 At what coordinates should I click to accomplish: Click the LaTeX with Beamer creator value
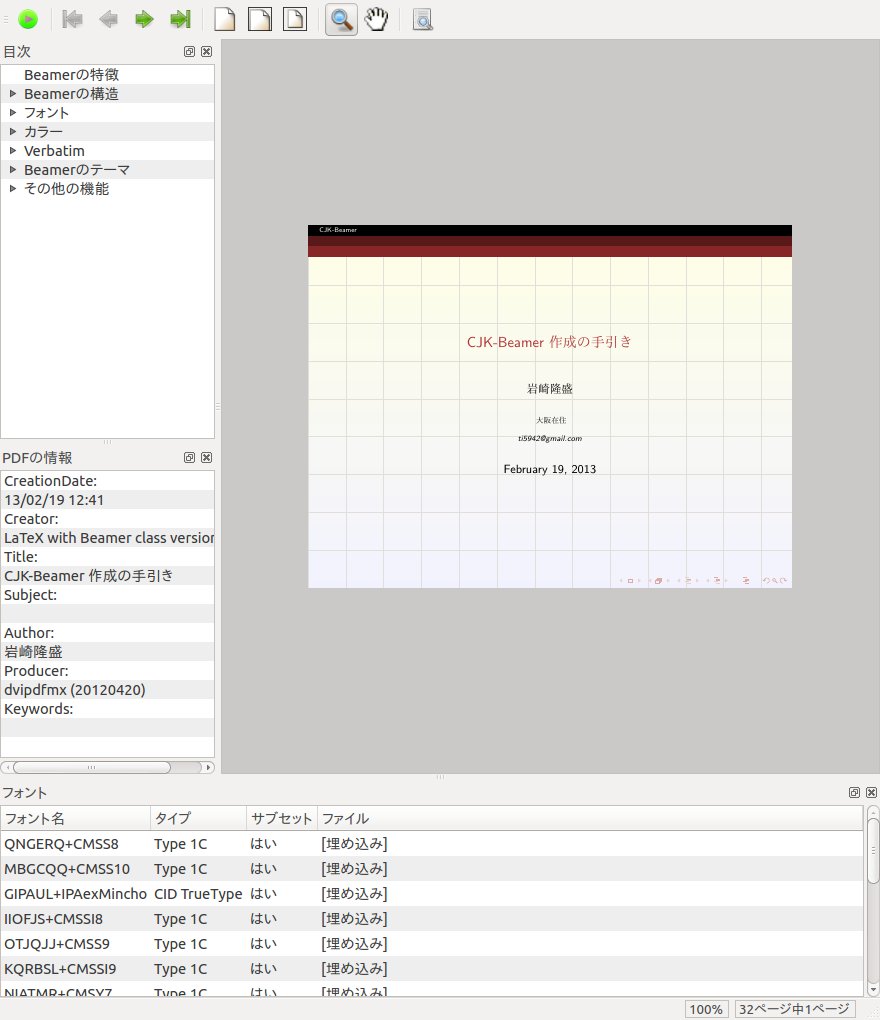pos(109,538)
